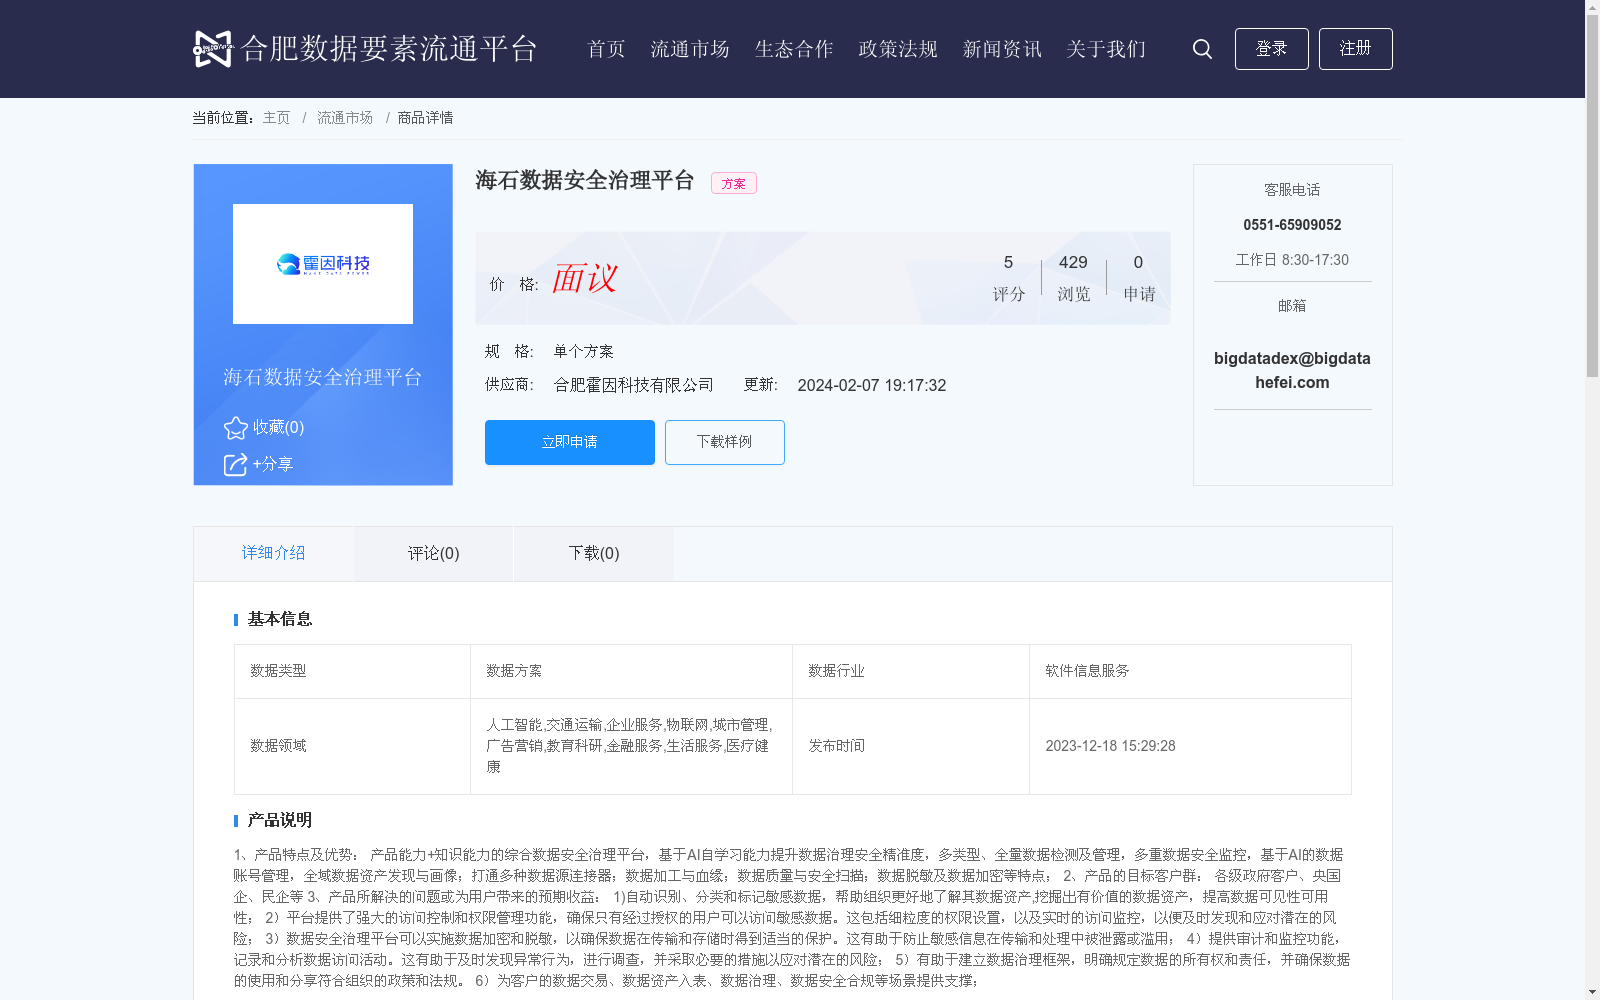Click the 方案 tag beside the title
This screenshot has height=1000, width=1600.
coord(734,183)
